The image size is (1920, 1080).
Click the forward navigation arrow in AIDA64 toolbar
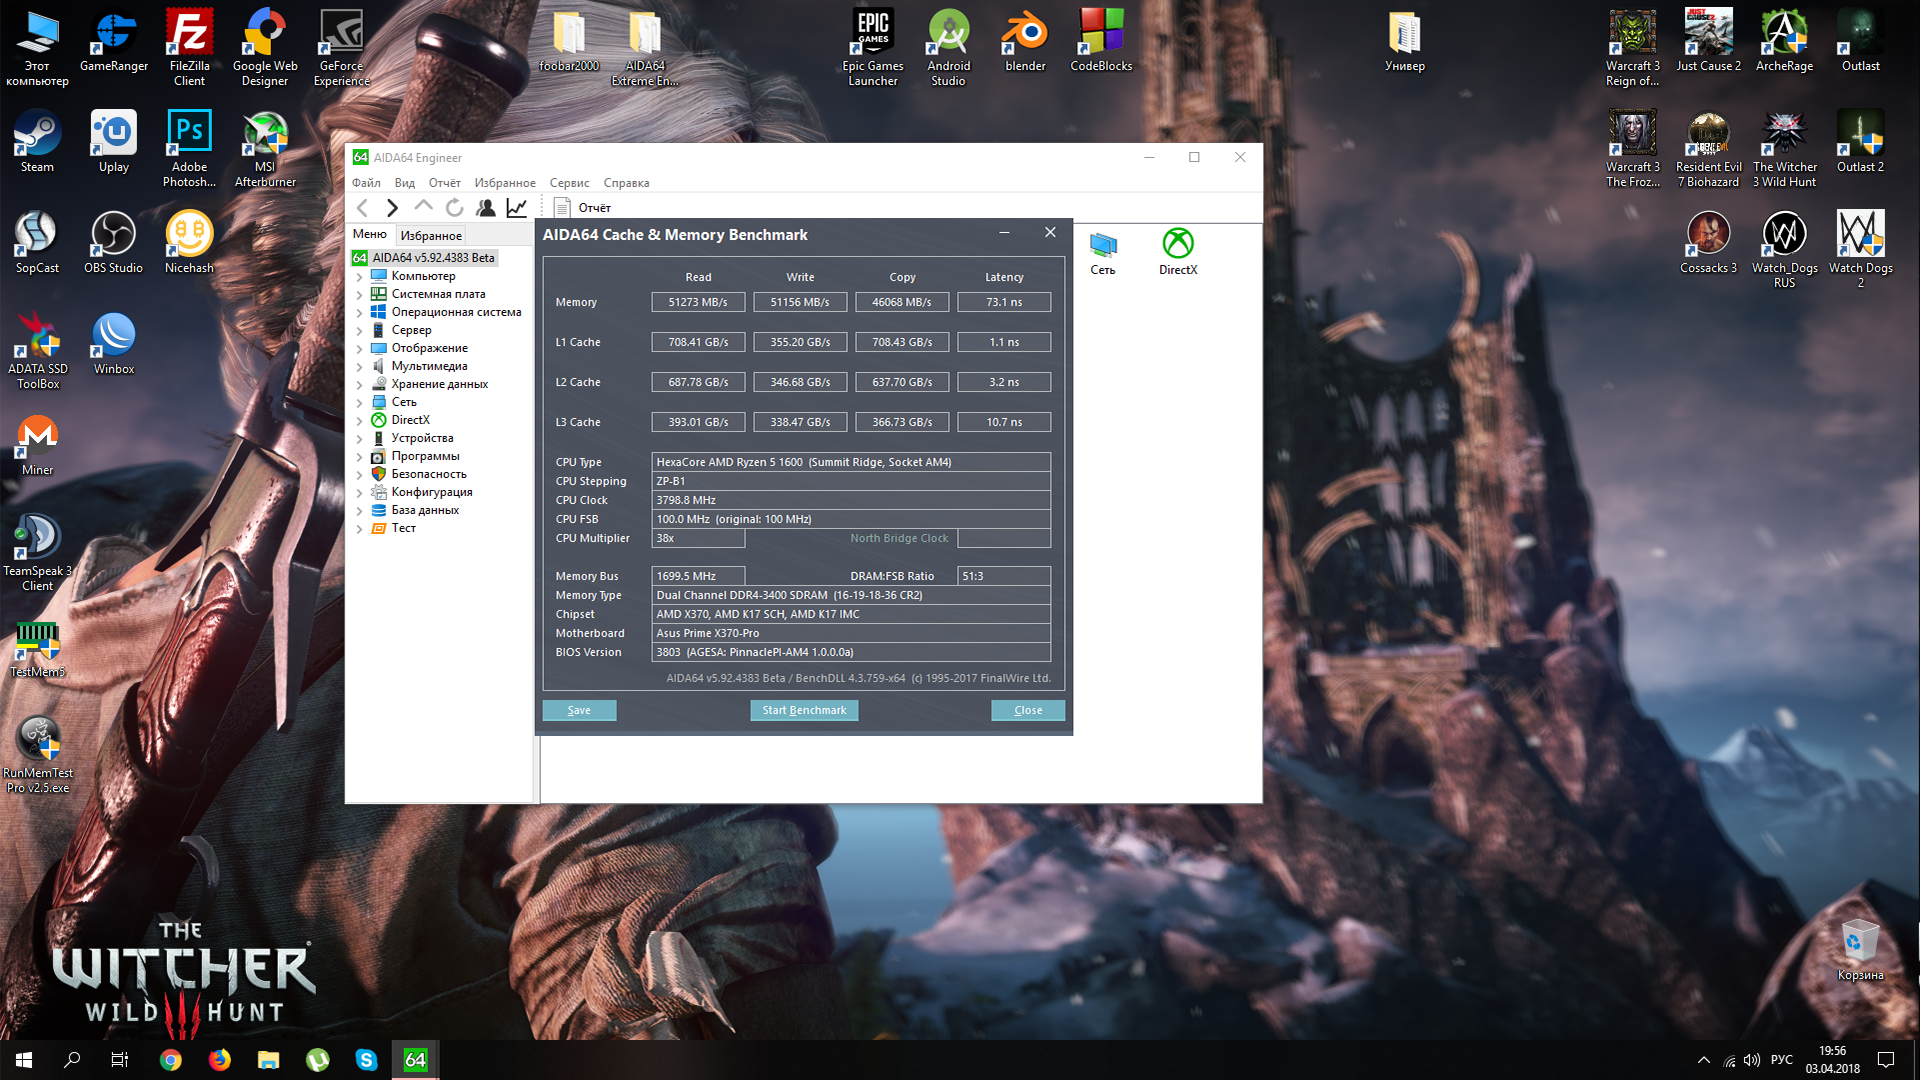point(392,208)
